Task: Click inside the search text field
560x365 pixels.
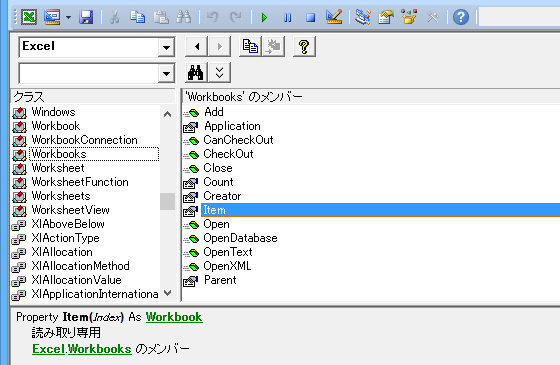Action: coord(89,74)
